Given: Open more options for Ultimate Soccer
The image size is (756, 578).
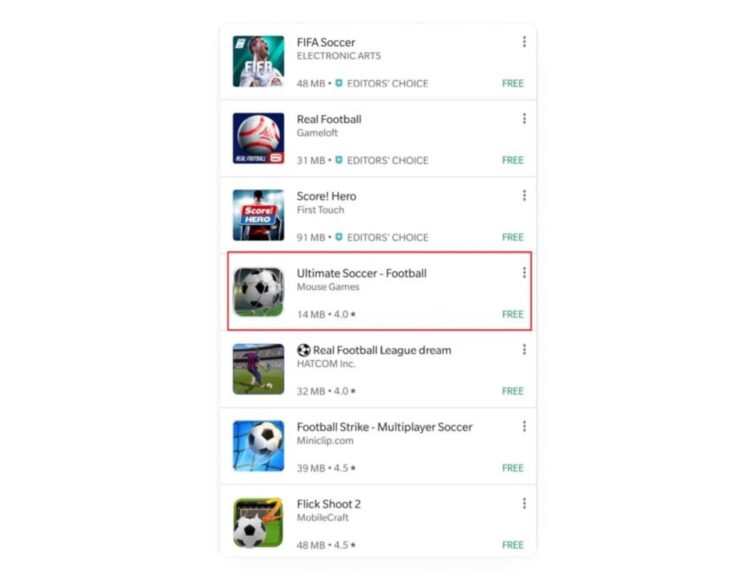Looking at the screenshot, I should tap(524, 272).
